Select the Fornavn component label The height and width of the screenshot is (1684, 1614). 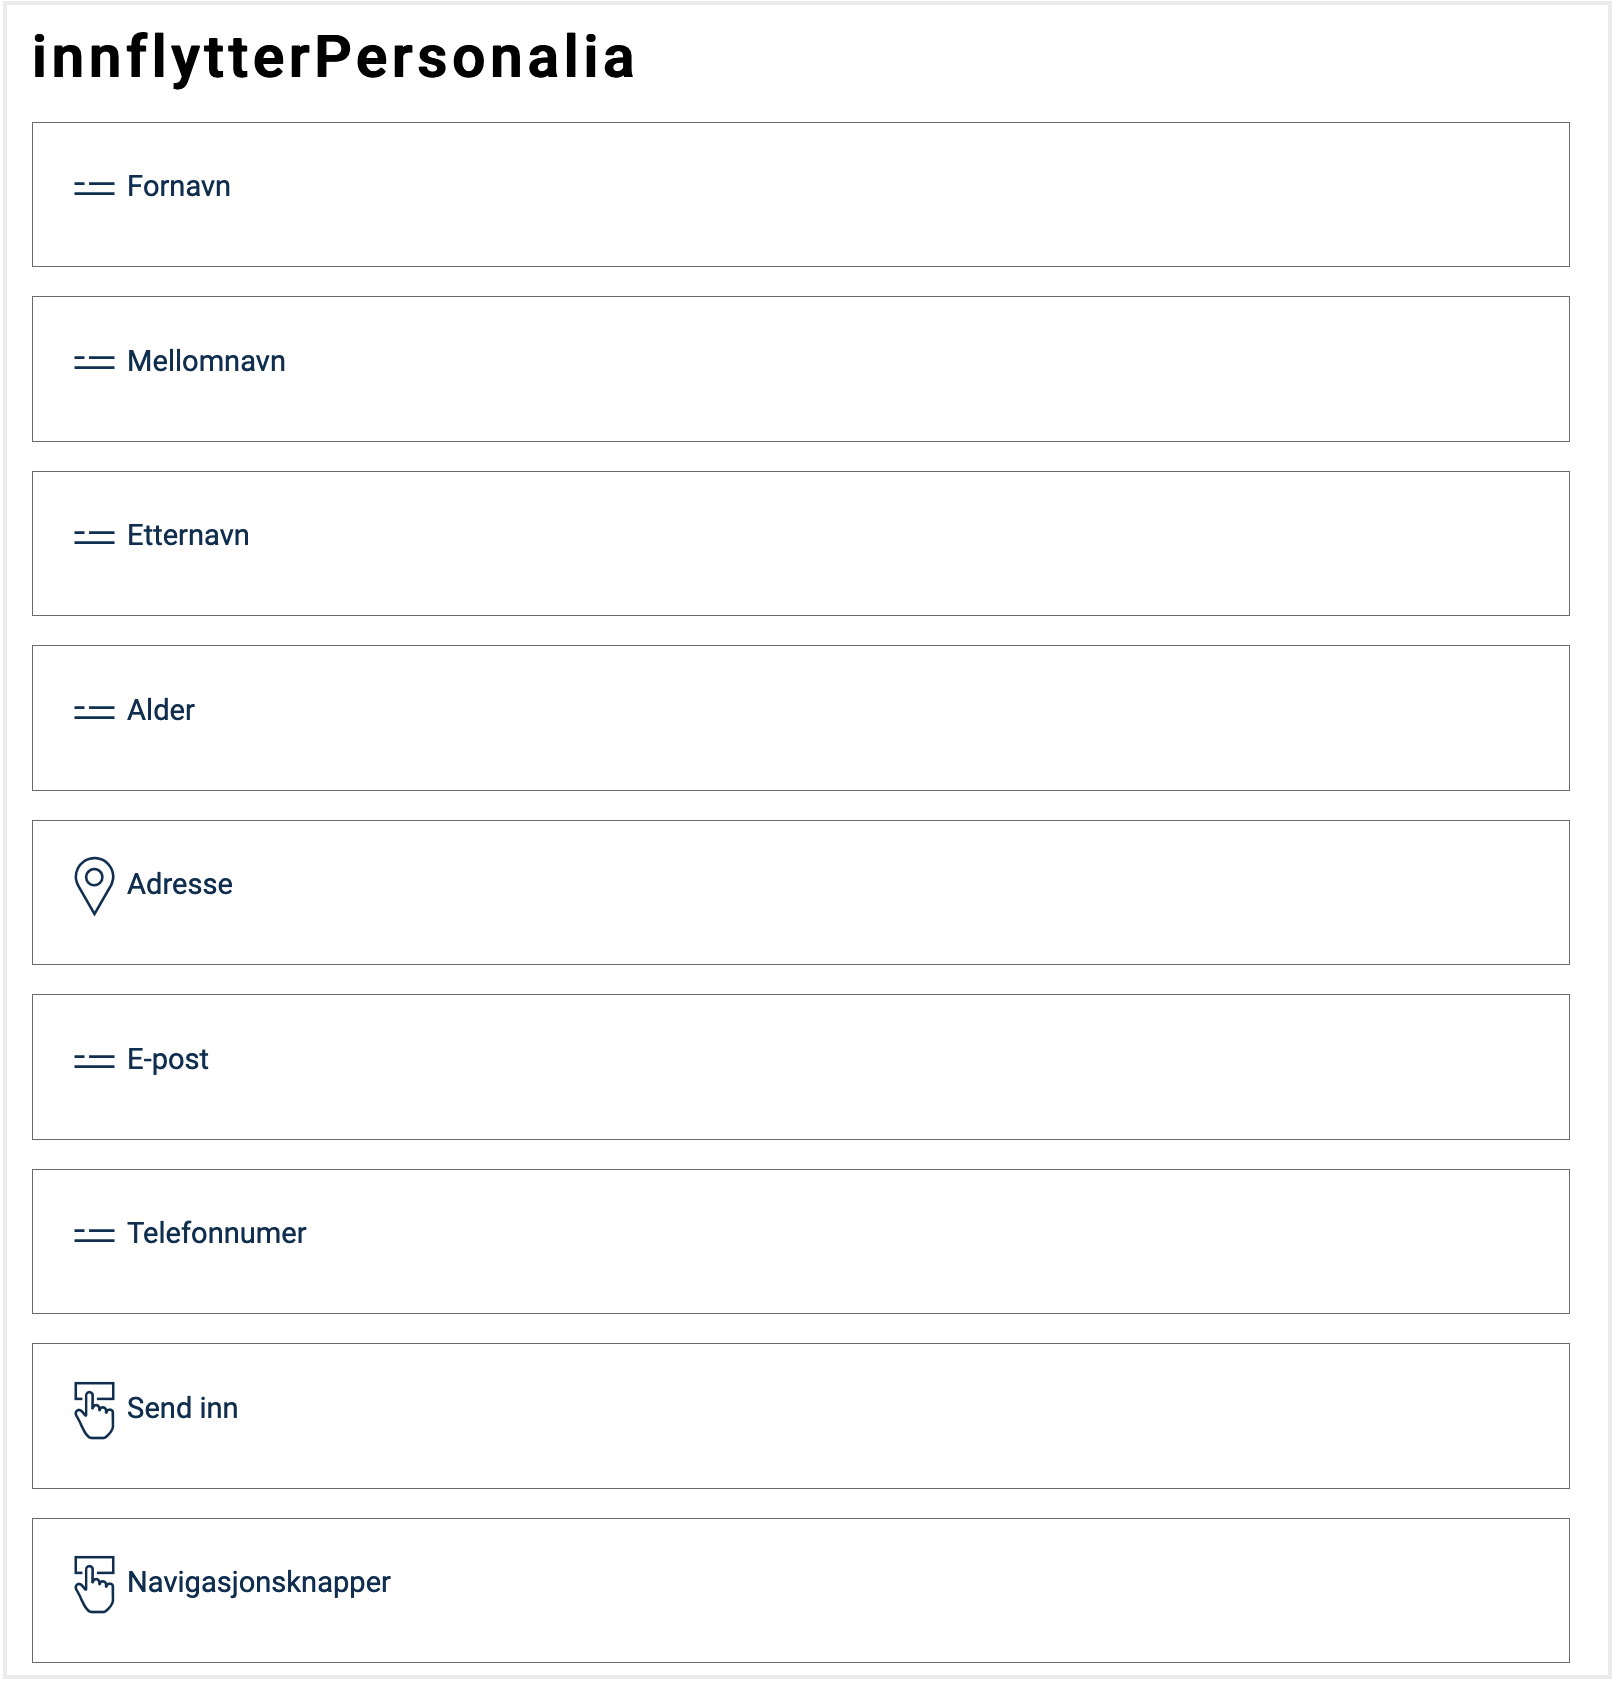tap(179, 187)
